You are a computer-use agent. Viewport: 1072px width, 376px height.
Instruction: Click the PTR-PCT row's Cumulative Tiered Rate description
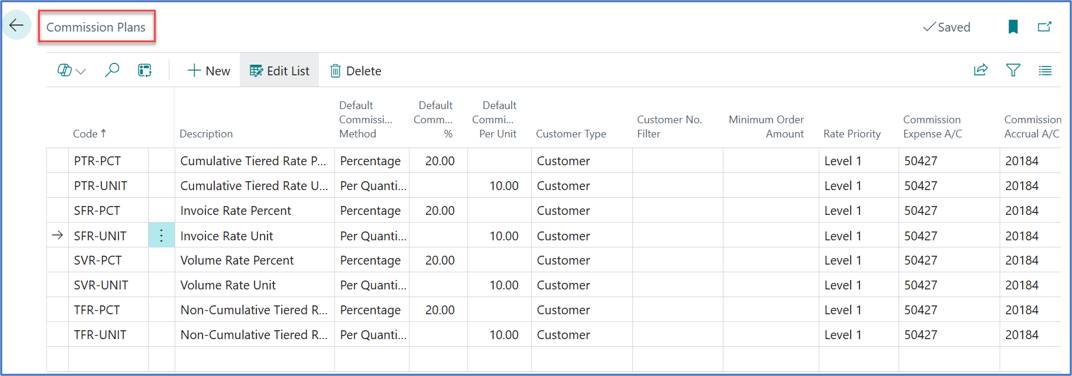pyautogui.click(x=254, y=161)
